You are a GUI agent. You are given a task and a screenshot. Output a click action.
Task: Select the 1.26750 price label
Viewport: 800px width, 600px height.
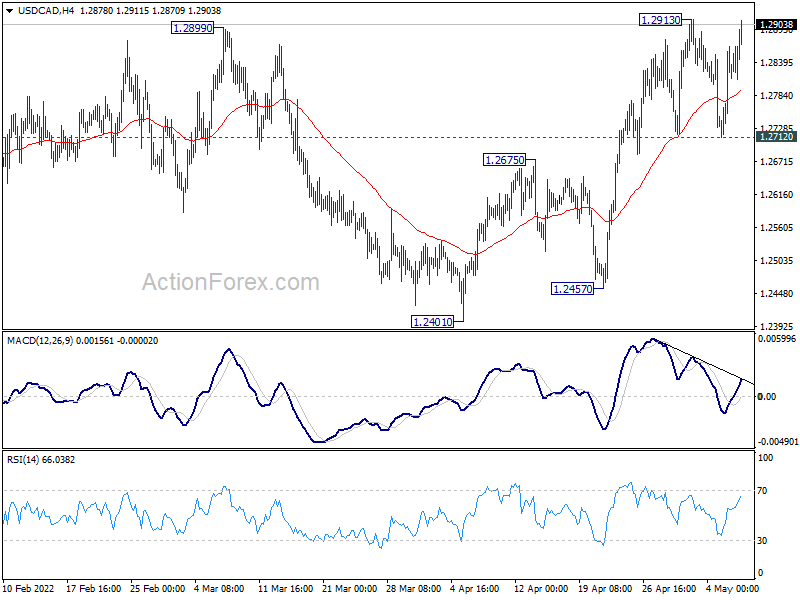pyautogui.click(x=505, y=160)
